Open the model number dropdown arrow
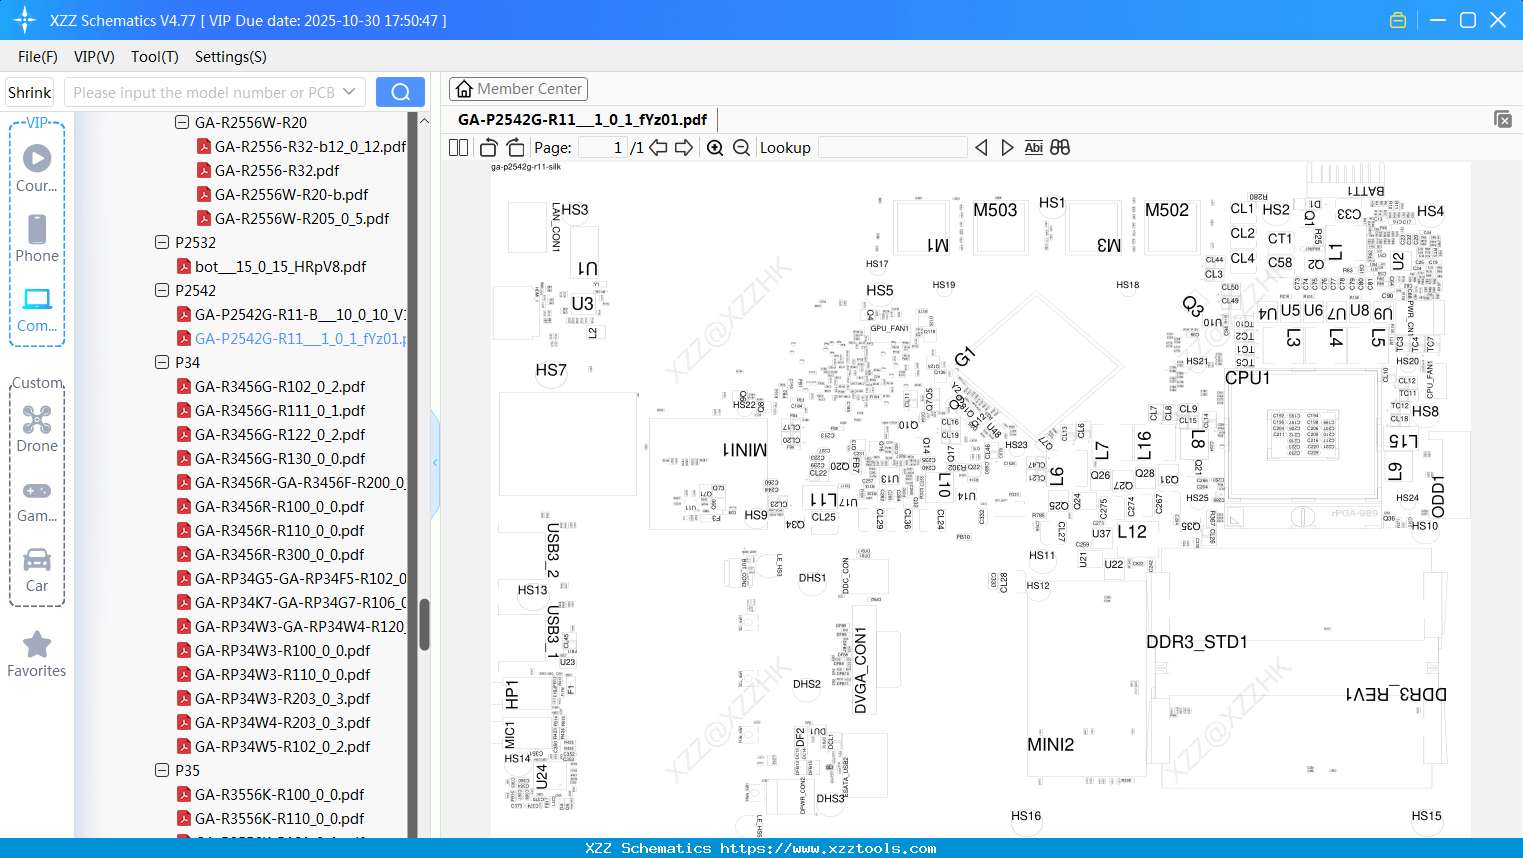This screenshot has width=1523, height=858. tap(349, 92)
